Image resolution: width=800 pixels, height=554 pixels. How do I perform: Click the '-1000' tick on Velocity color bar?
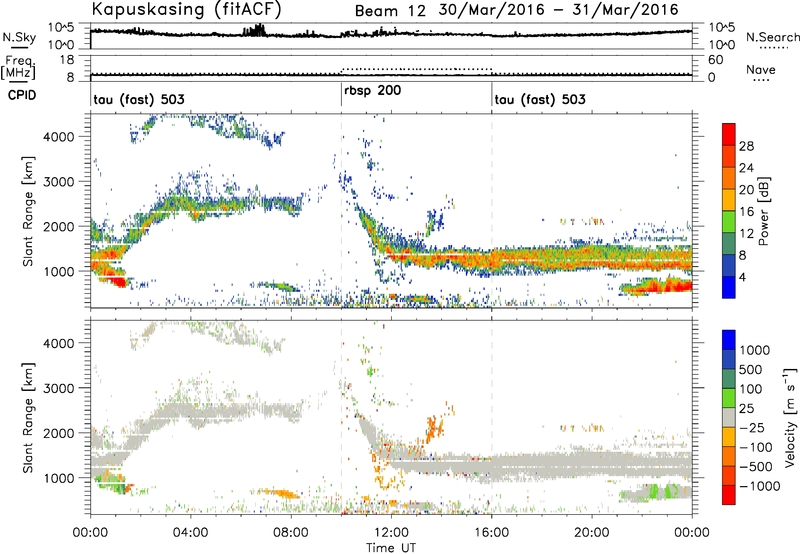759,486
